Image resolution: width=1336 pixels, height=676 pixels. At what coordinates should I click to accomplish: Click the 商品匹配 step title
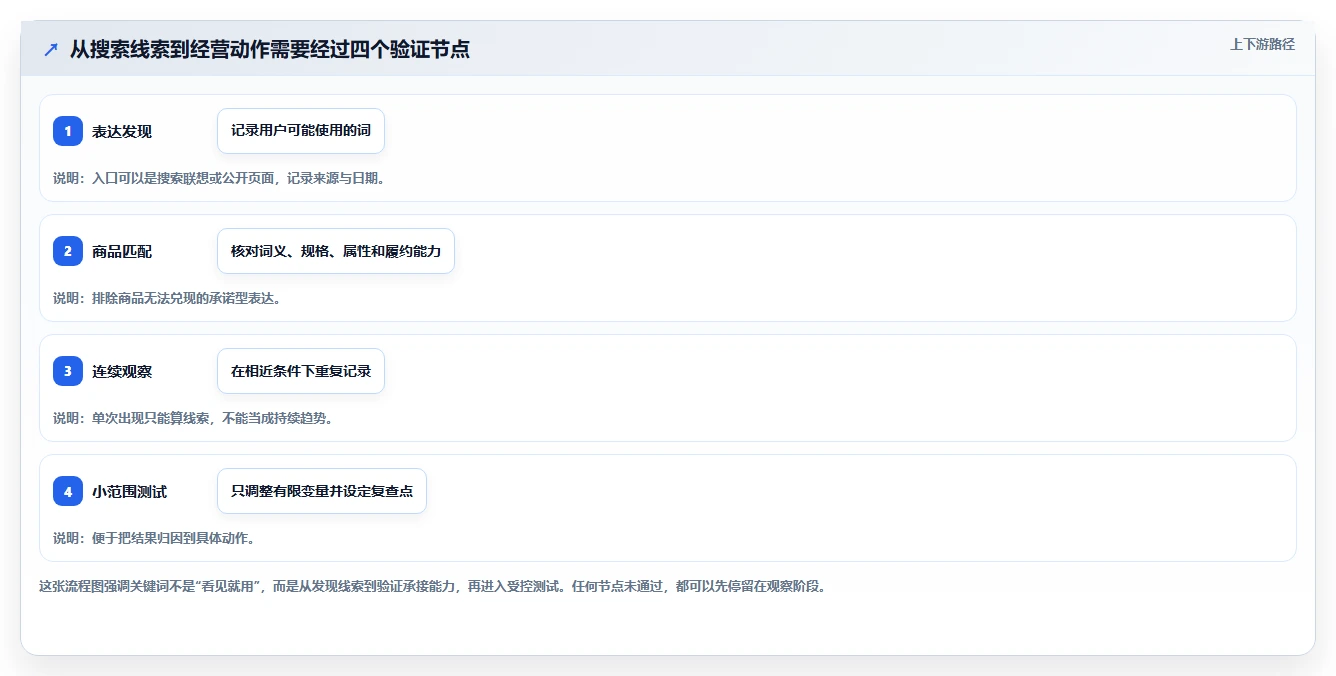pos(122,251)
